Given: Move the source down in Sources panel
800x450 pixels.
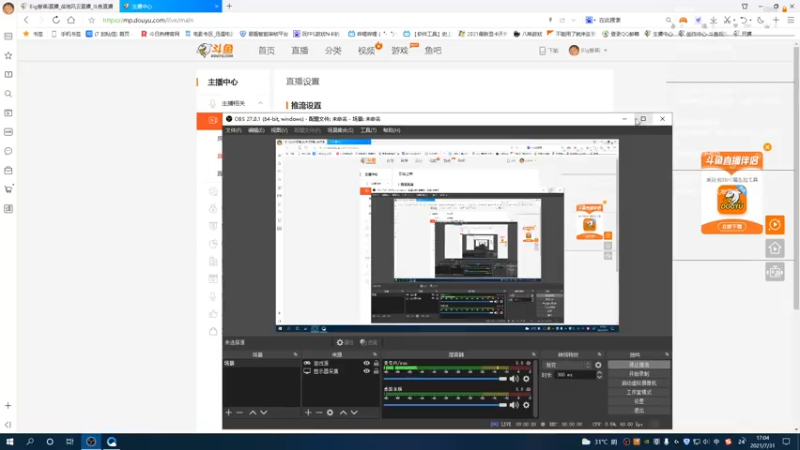Looking at the screenshot, I should (354, 412).
